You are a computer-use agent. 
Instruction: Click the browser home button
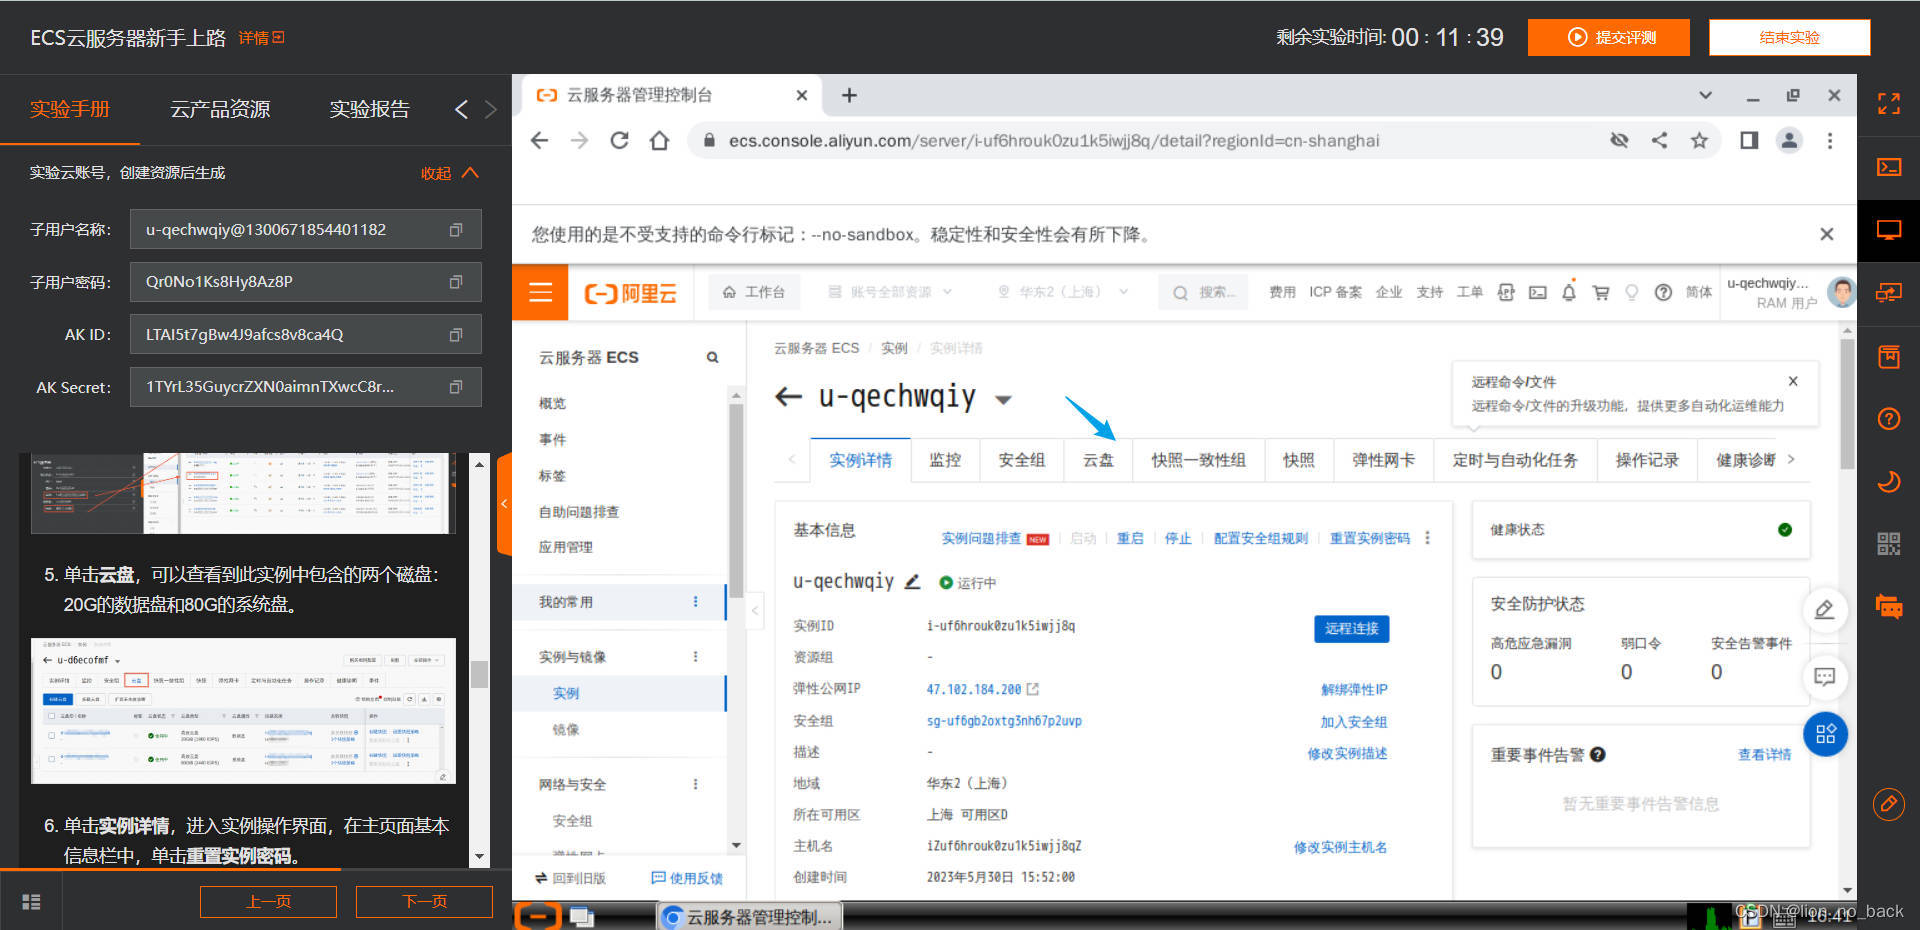(659, 141)
